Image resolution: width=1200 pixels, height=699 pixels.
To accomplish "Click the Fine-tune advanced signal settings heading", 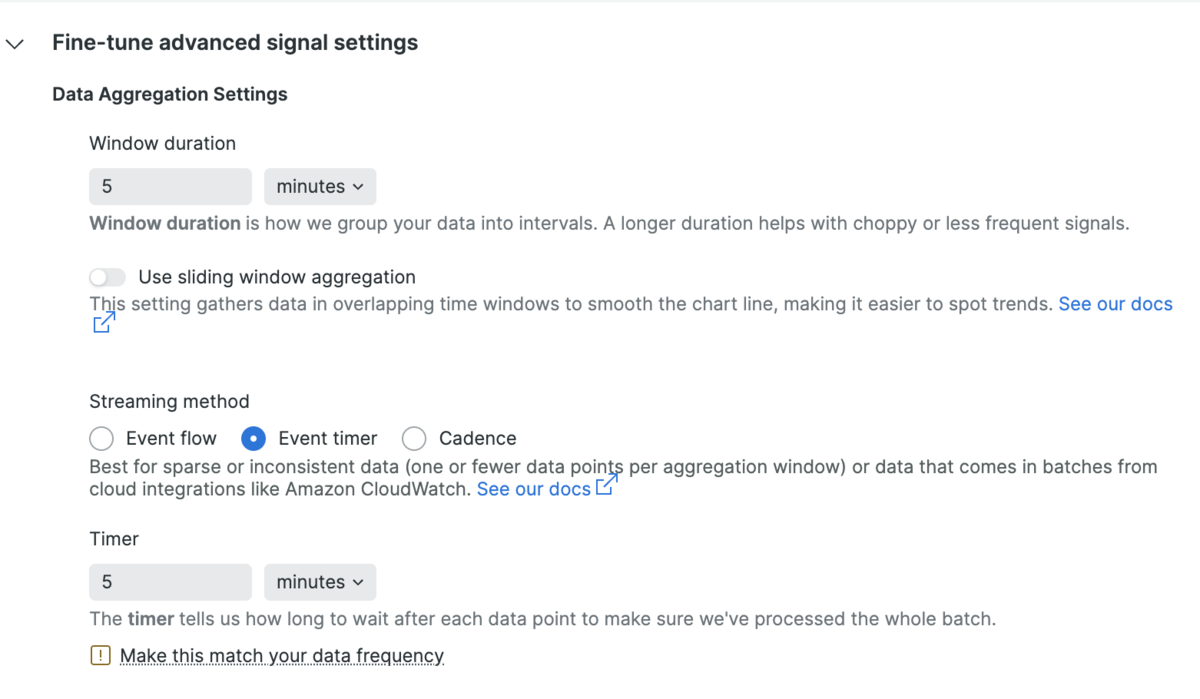I will coord(235,43).
